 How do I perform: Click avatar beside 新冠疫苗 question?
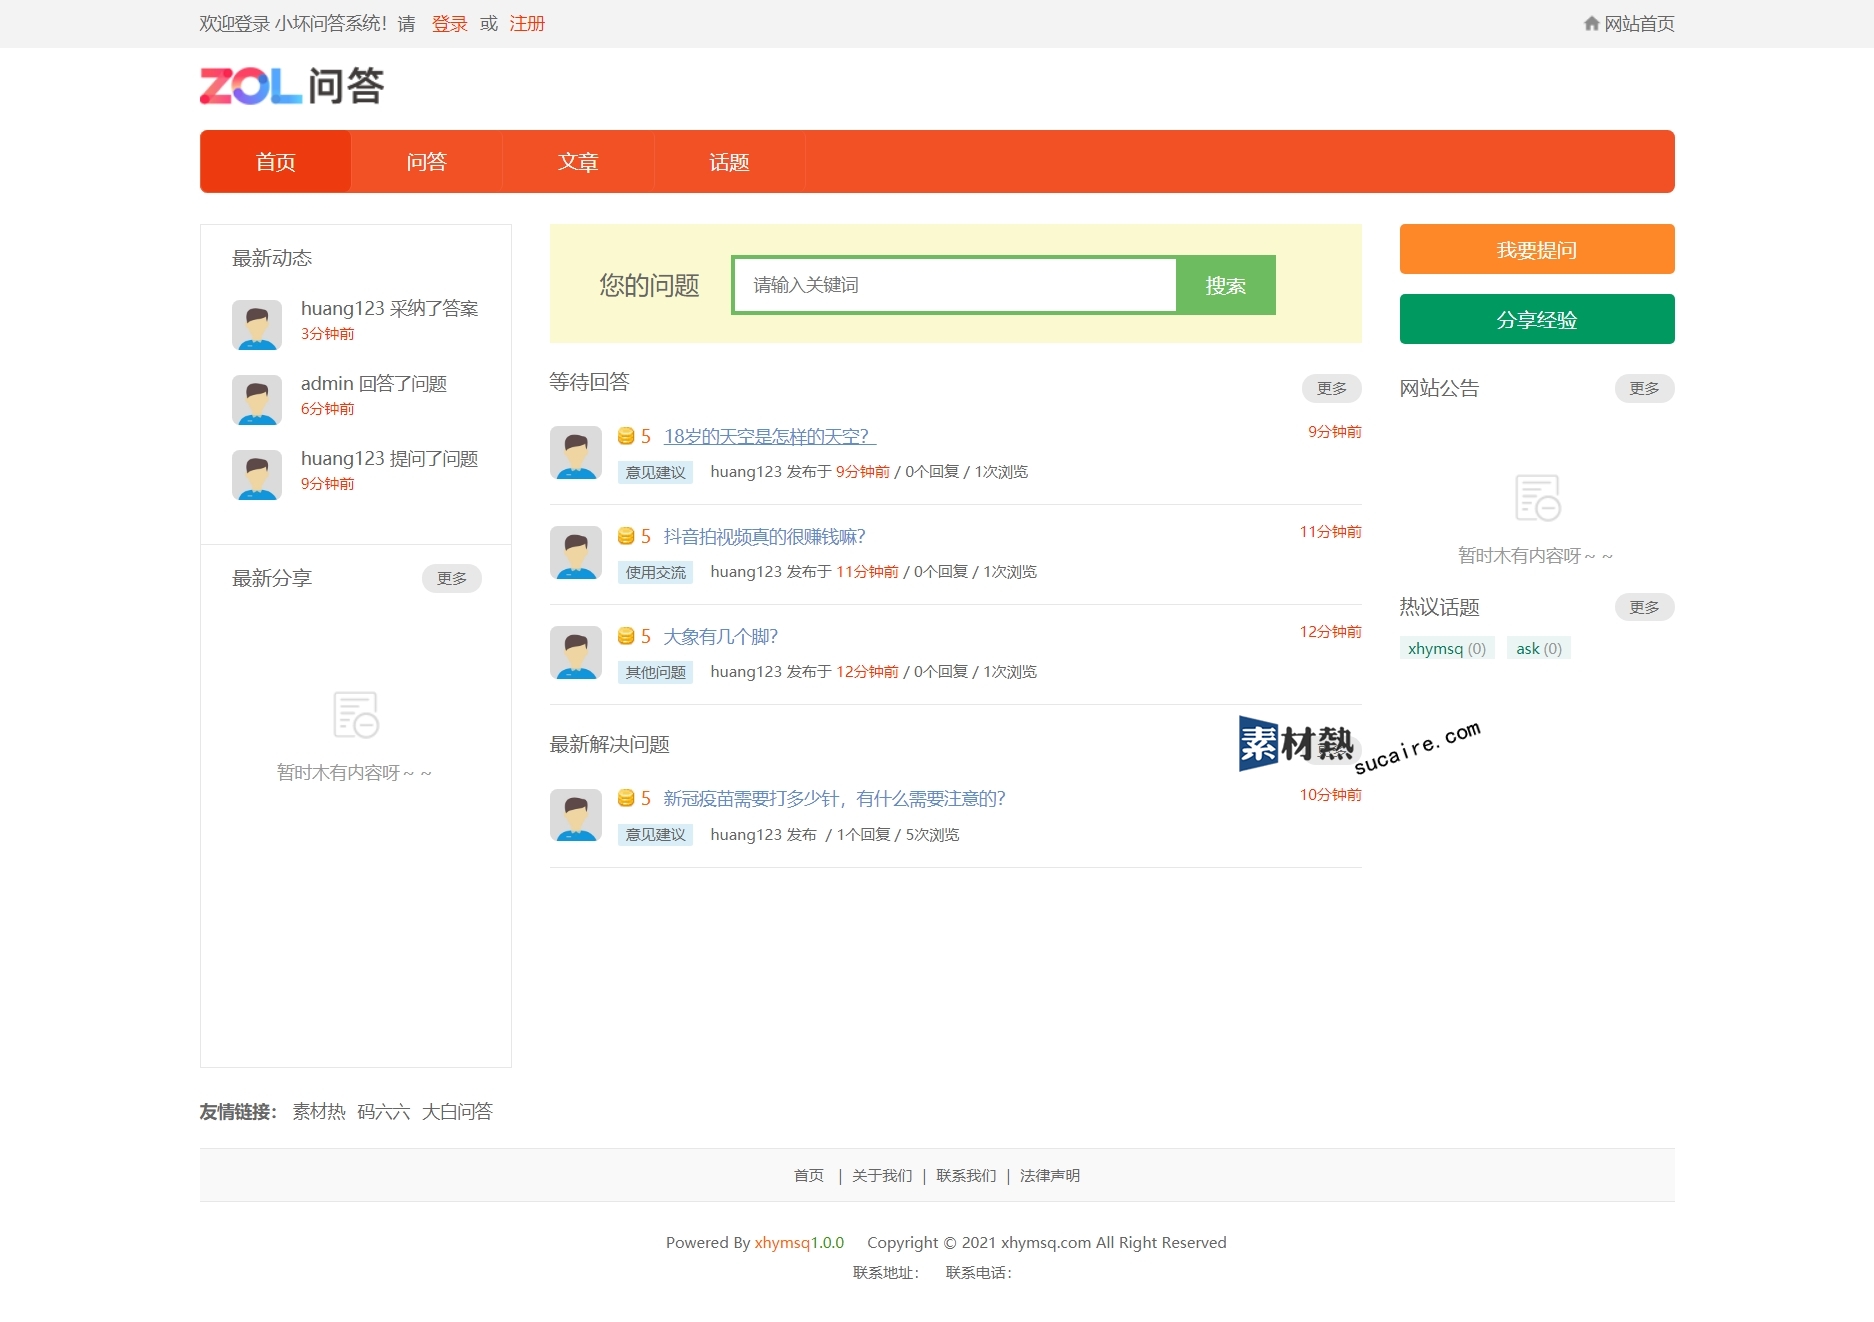576,814
